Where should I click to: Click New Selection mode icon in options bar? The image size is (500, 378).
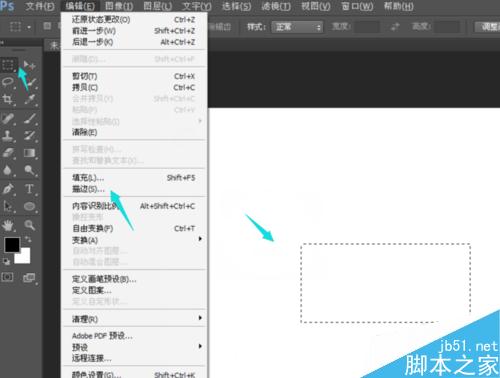coord(47,26)
